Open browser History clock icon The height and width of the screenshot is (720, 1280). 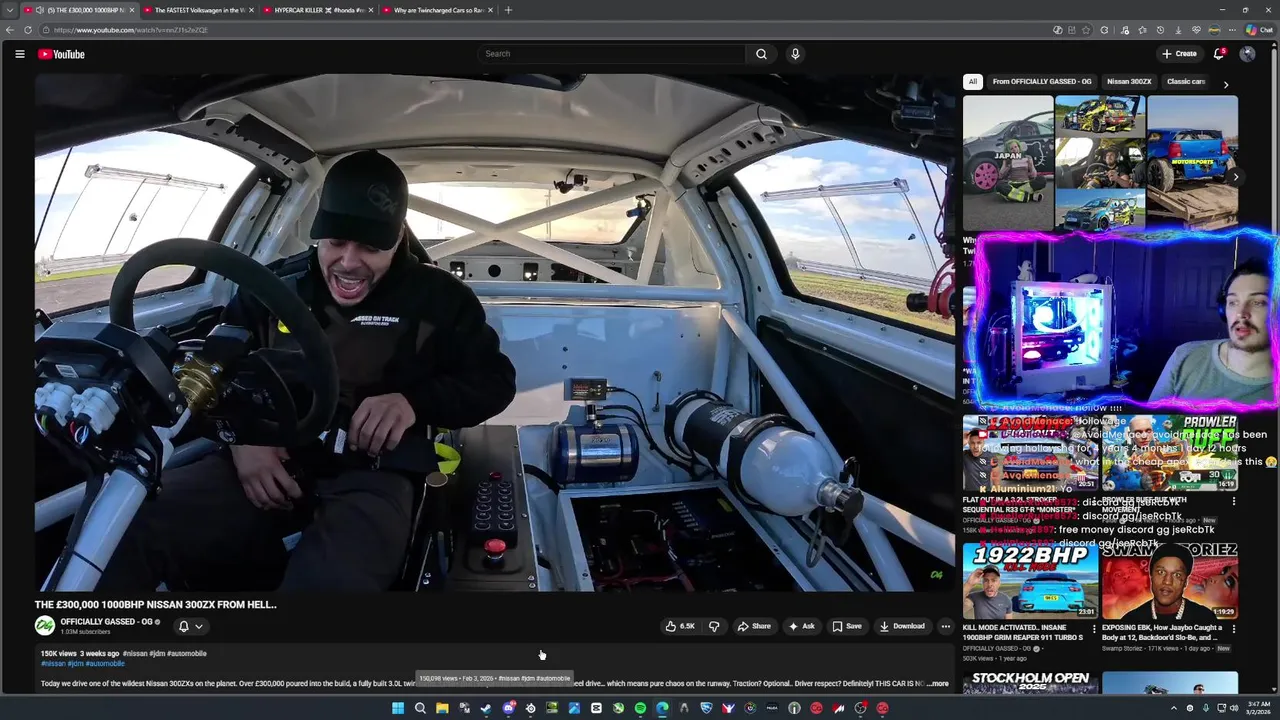pyautogui.click(x=1160, y=30)
